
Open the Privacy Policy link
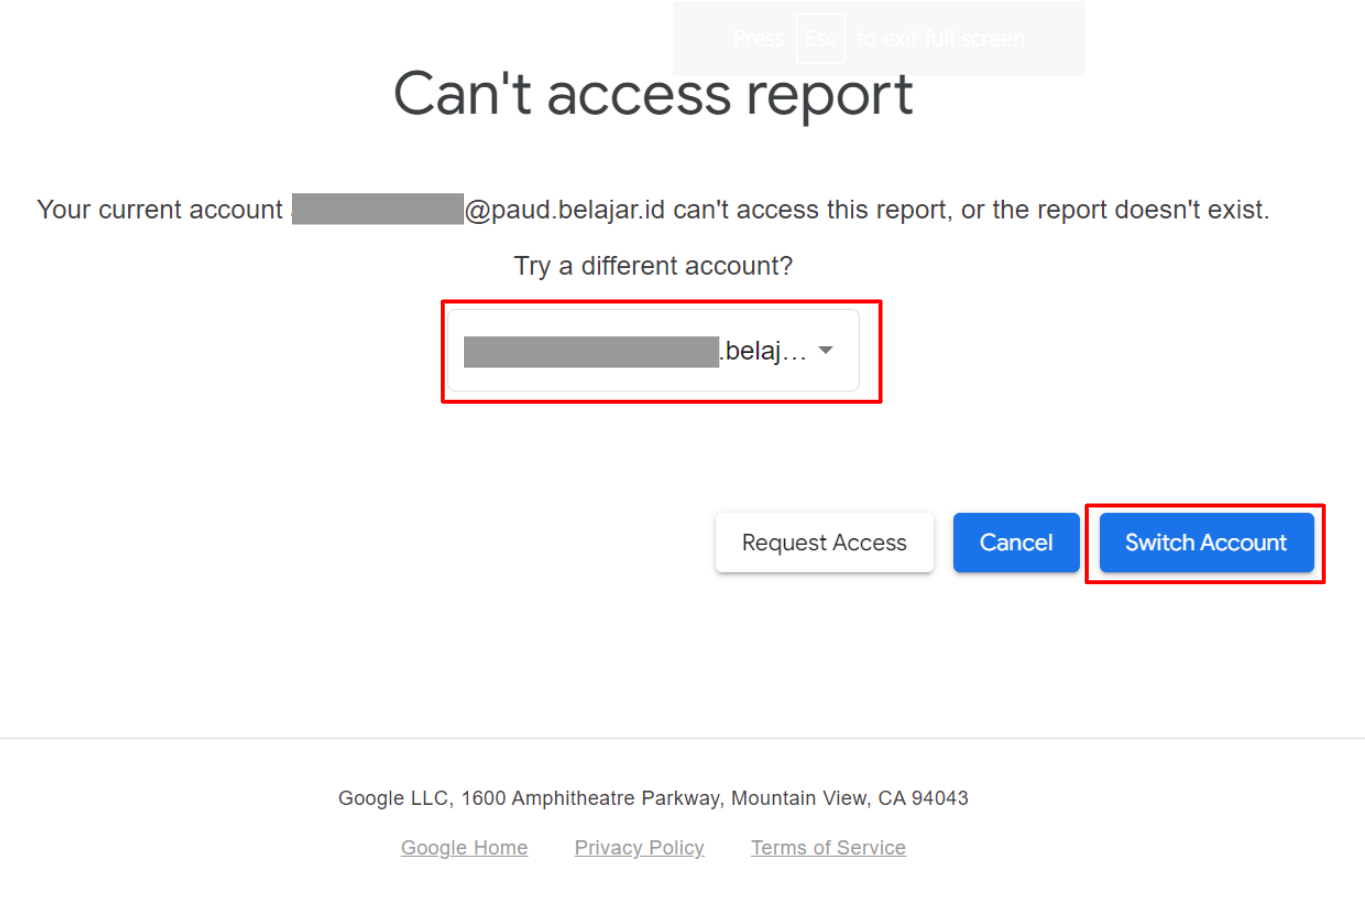coord(639,847)
